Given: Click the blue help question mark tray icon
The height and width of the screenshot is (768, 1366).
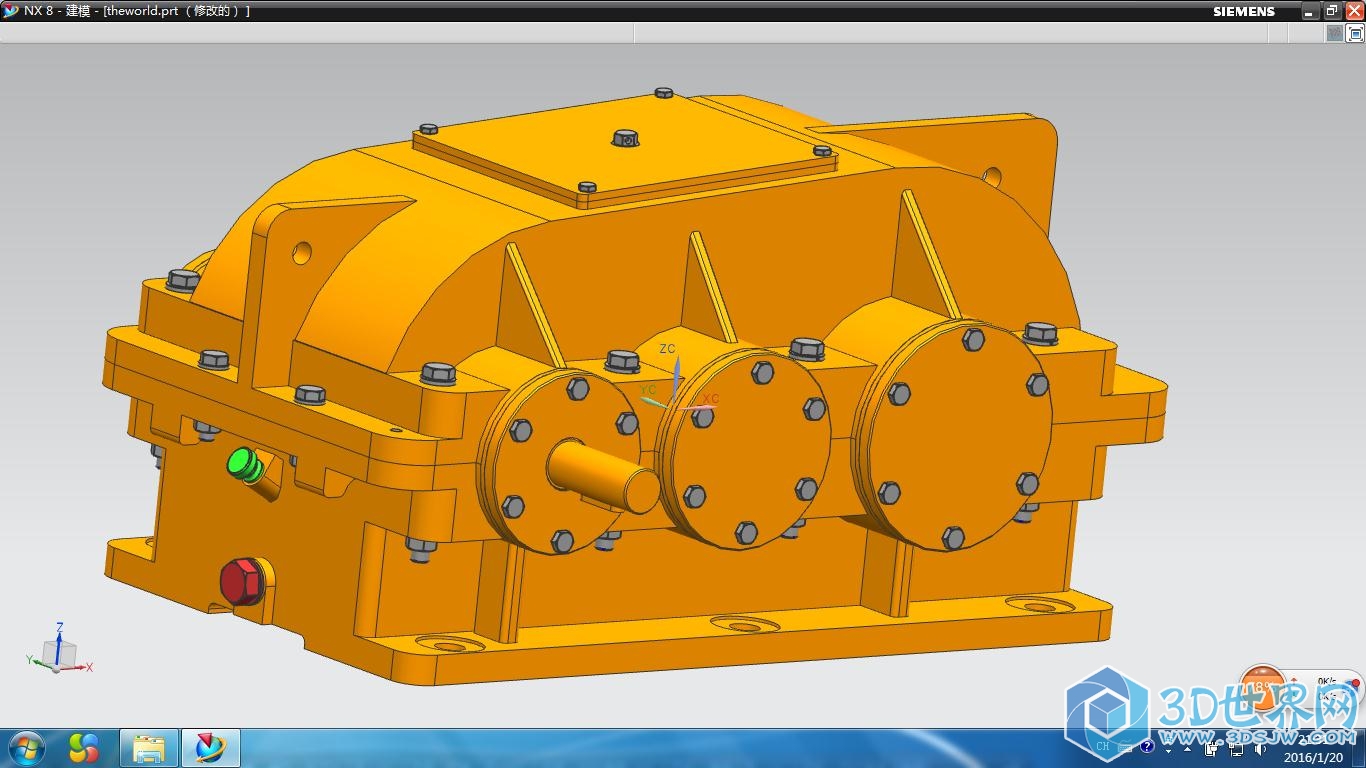Looking at the screenshot, I should pos(1147,746).
